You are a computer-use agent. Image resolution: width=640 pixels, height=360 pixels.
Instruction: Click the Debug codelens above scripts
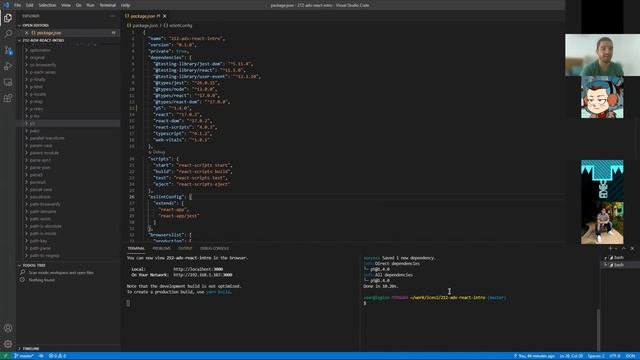(159, 152)
